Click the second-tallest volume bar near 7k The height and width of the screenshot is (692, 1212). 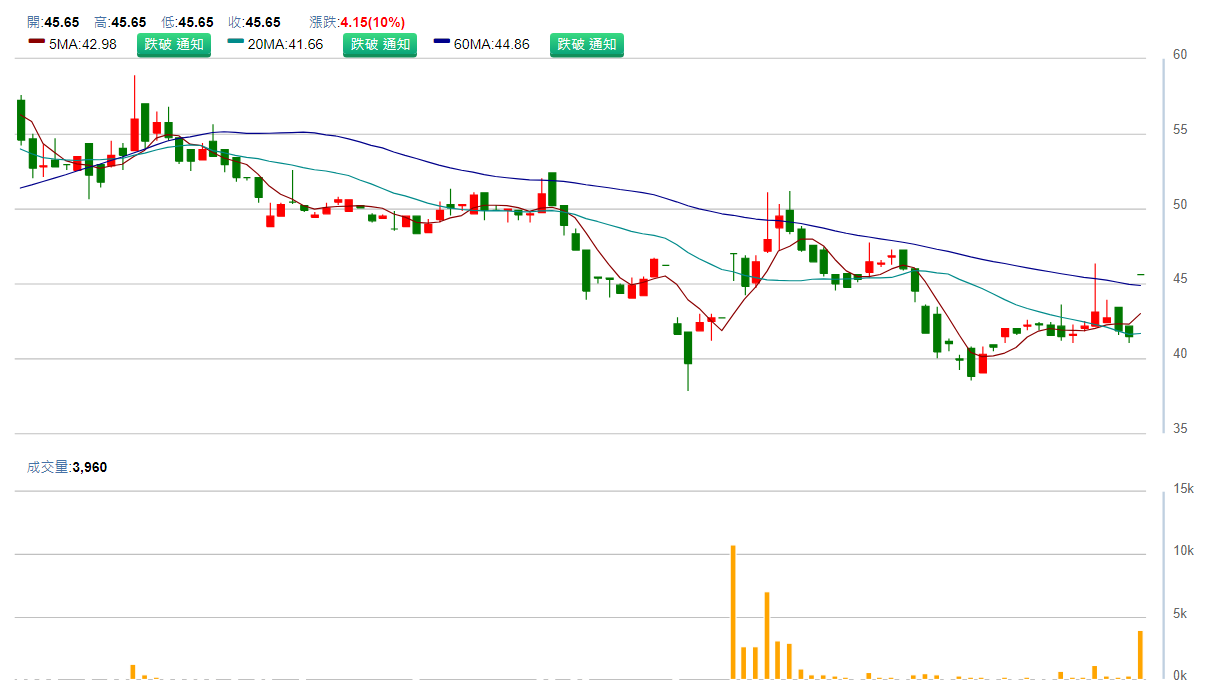767,635
